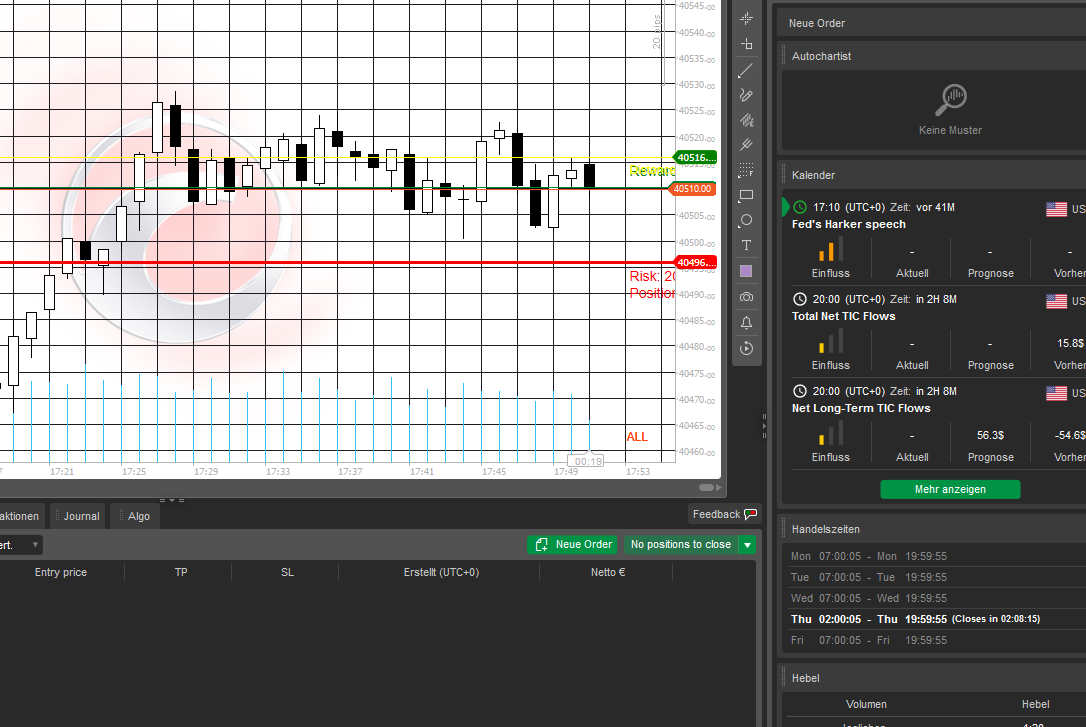Viewport: 1086px width, 727px height.
Task: Select the text annotation tool
Action: [x=746, y=245]
